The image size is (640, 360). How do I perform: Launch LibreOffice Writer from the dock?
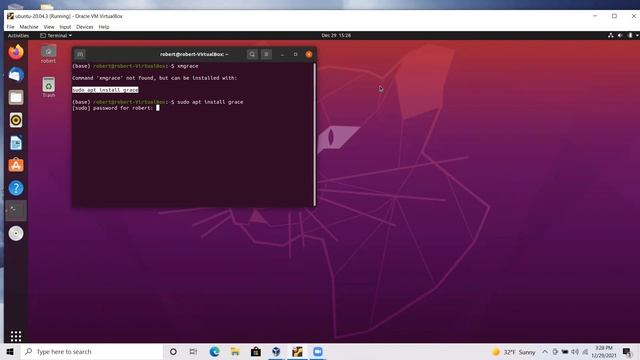pos(16,143)
